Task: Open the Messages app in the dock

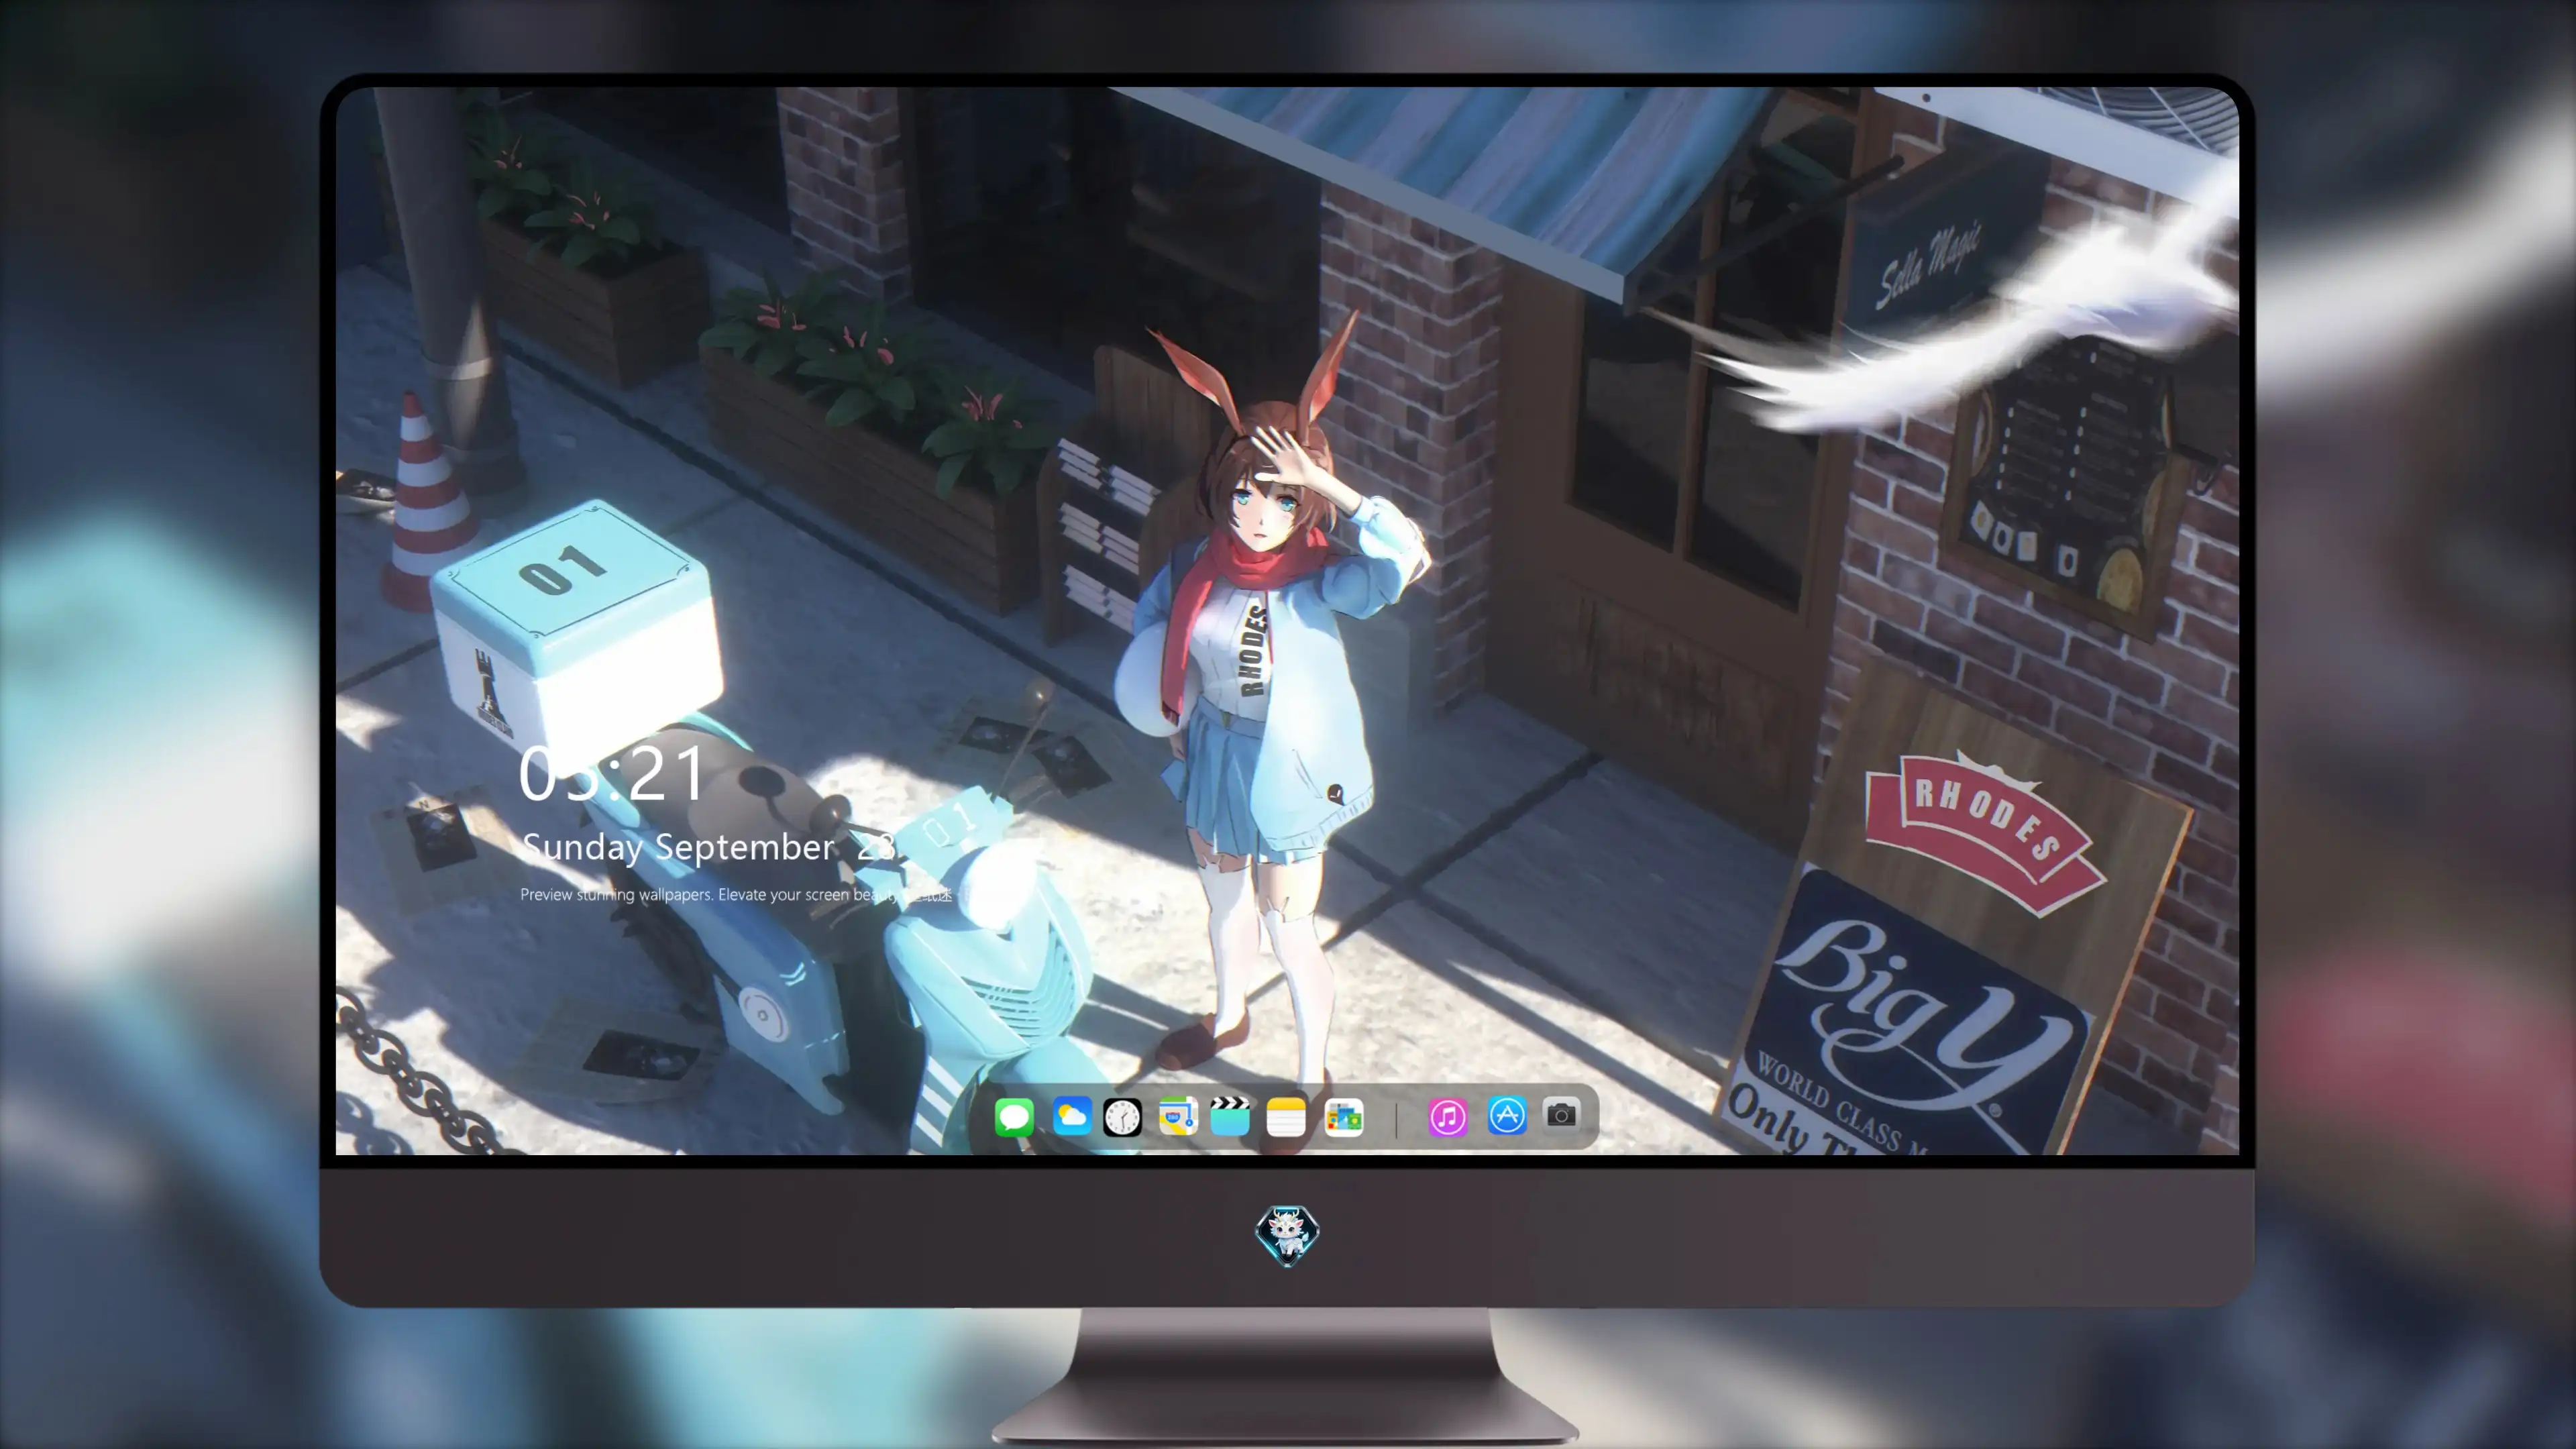Action: 1014,1117
